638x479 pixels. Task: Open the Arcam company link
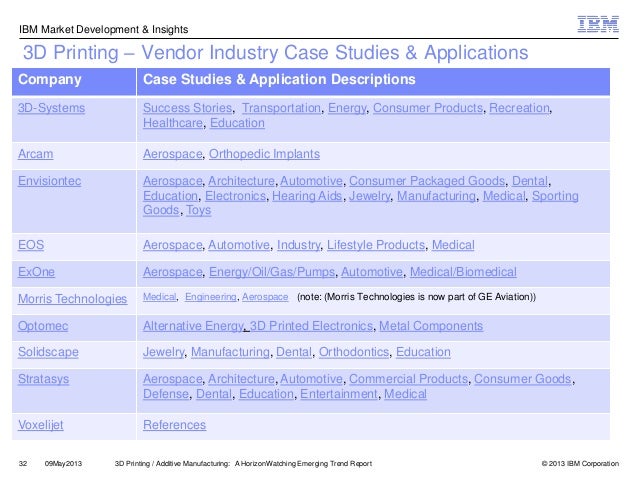[35, 154]
